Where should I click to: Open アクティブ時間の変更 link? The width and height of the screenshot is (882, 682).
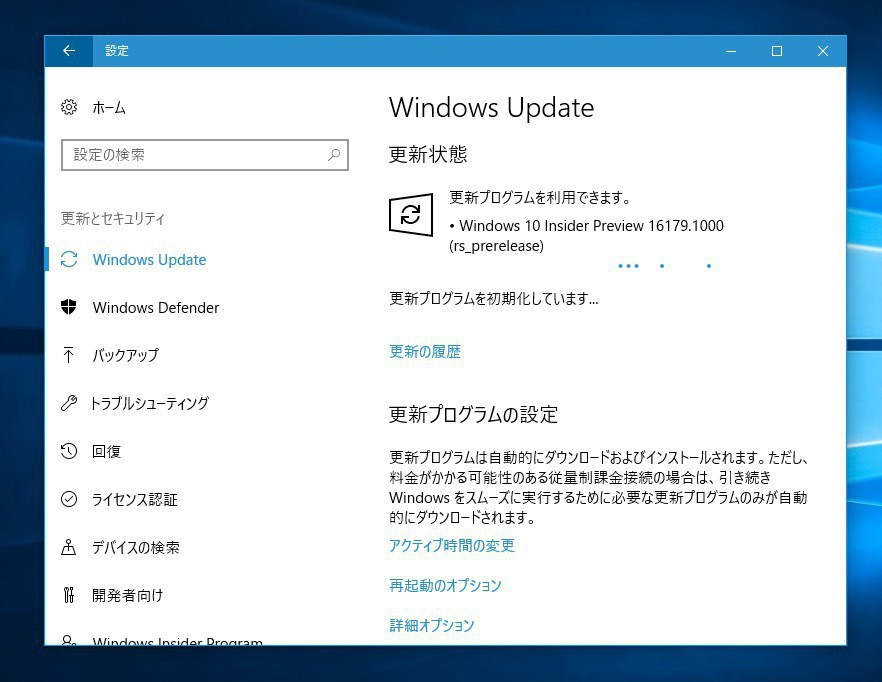tap(452, 545)
